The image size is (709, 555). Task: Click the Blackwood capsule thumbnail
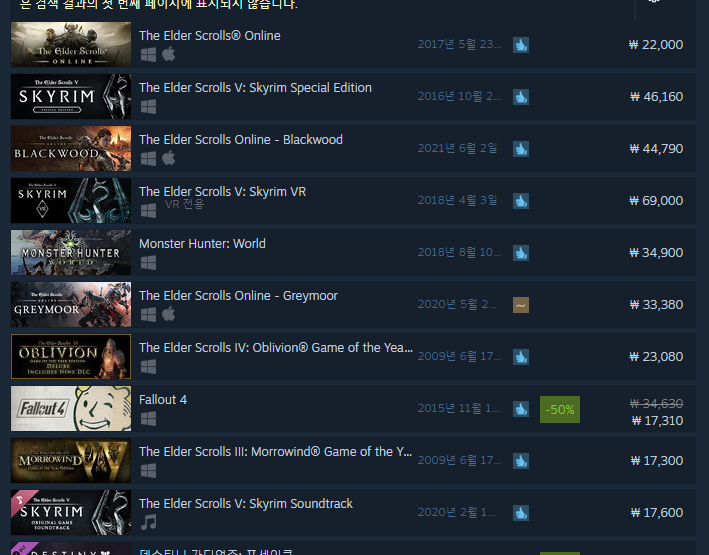coord(71,148)
